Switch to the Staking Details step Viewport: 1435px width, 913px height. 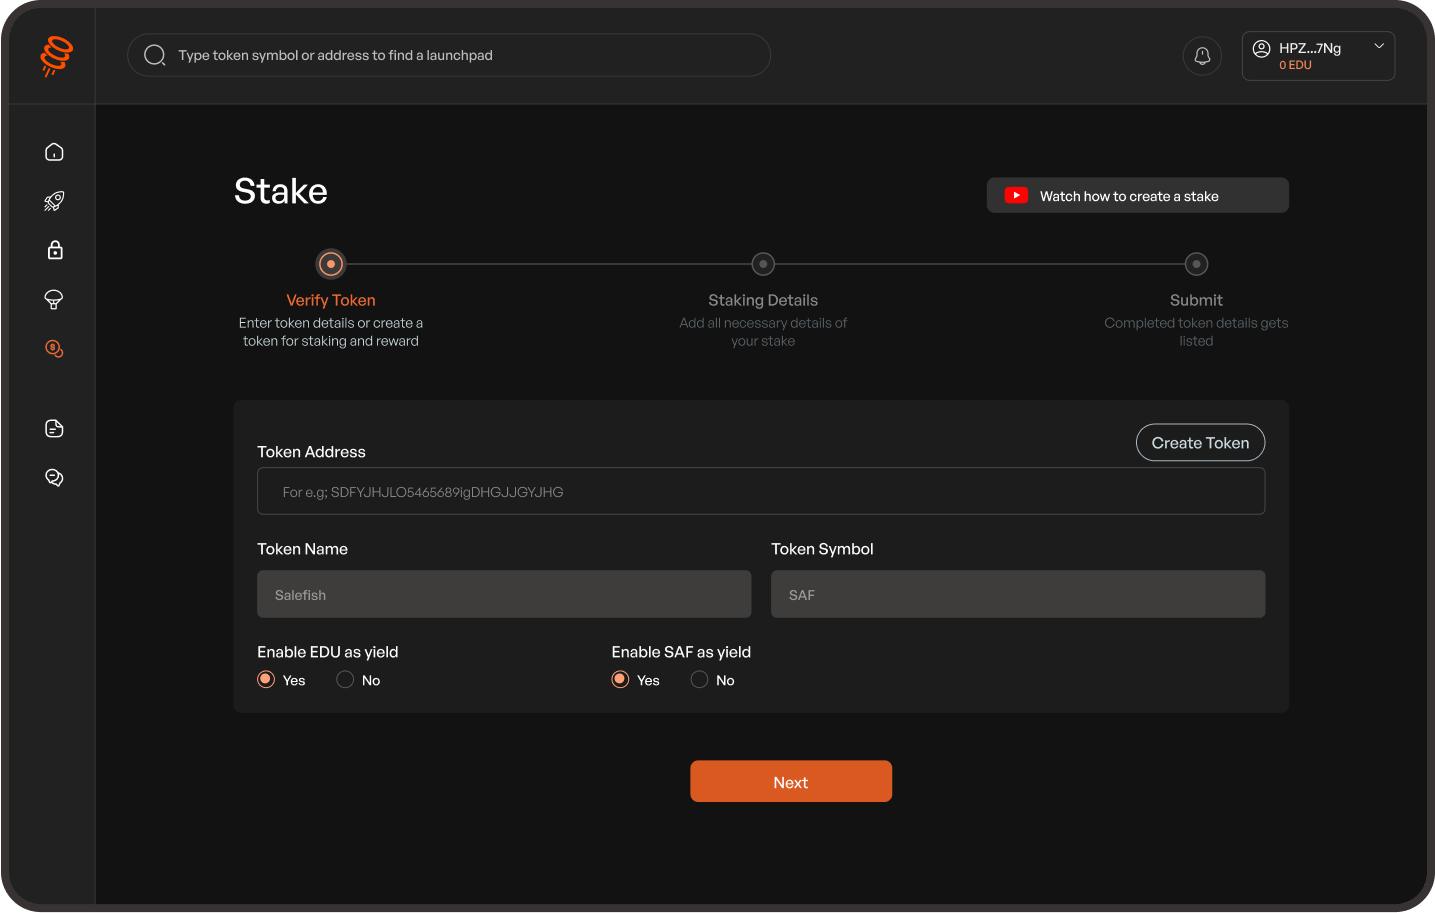(763, 263)
